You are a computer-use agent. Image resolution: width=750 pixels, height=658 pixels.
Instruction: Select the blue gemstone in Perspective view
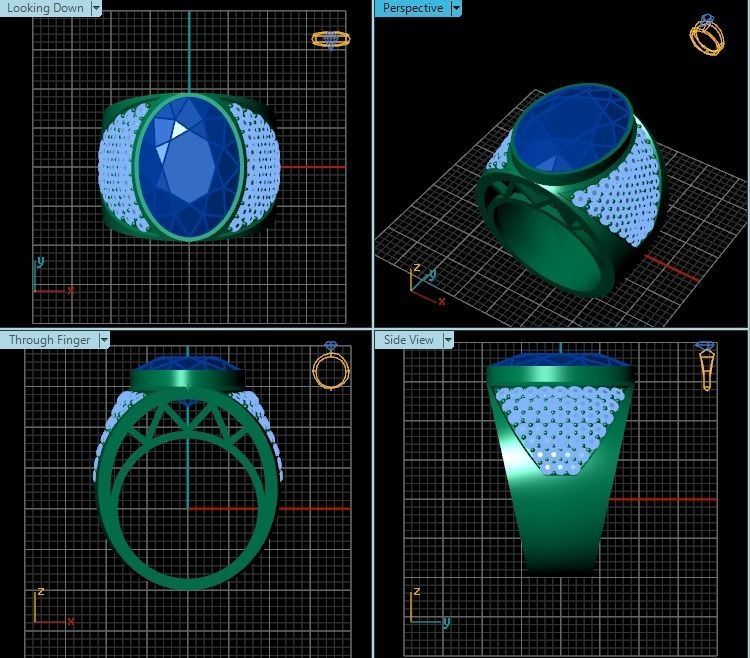click(x=572, y=130)
